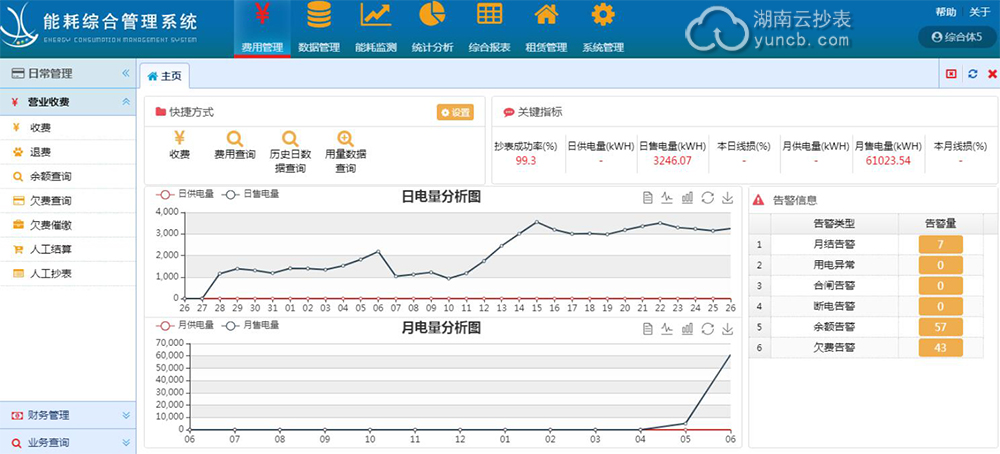Click the 帮助 link at top right
The width and height of the screenshot is (1000, 454).
click(x=945, y=12)
